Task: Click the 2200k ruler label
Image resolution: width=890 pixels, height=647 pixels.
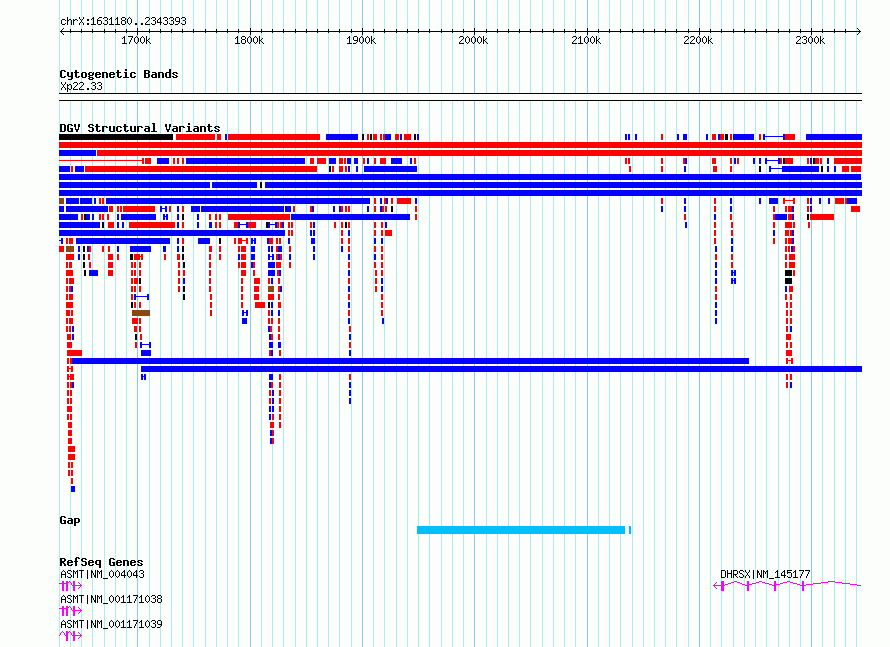Action: [x=698, y=40]
